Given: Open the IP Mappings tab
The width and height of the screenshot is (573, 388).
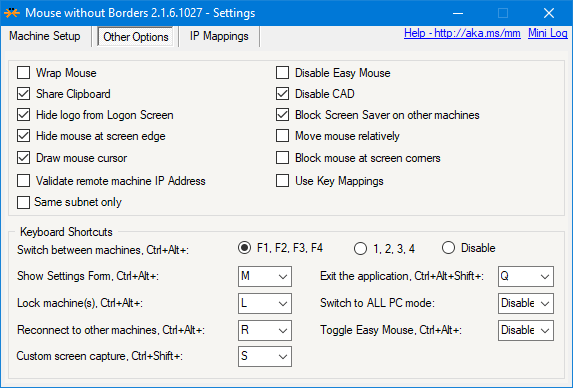Looking at the screenshot, I should coord(219,36).
